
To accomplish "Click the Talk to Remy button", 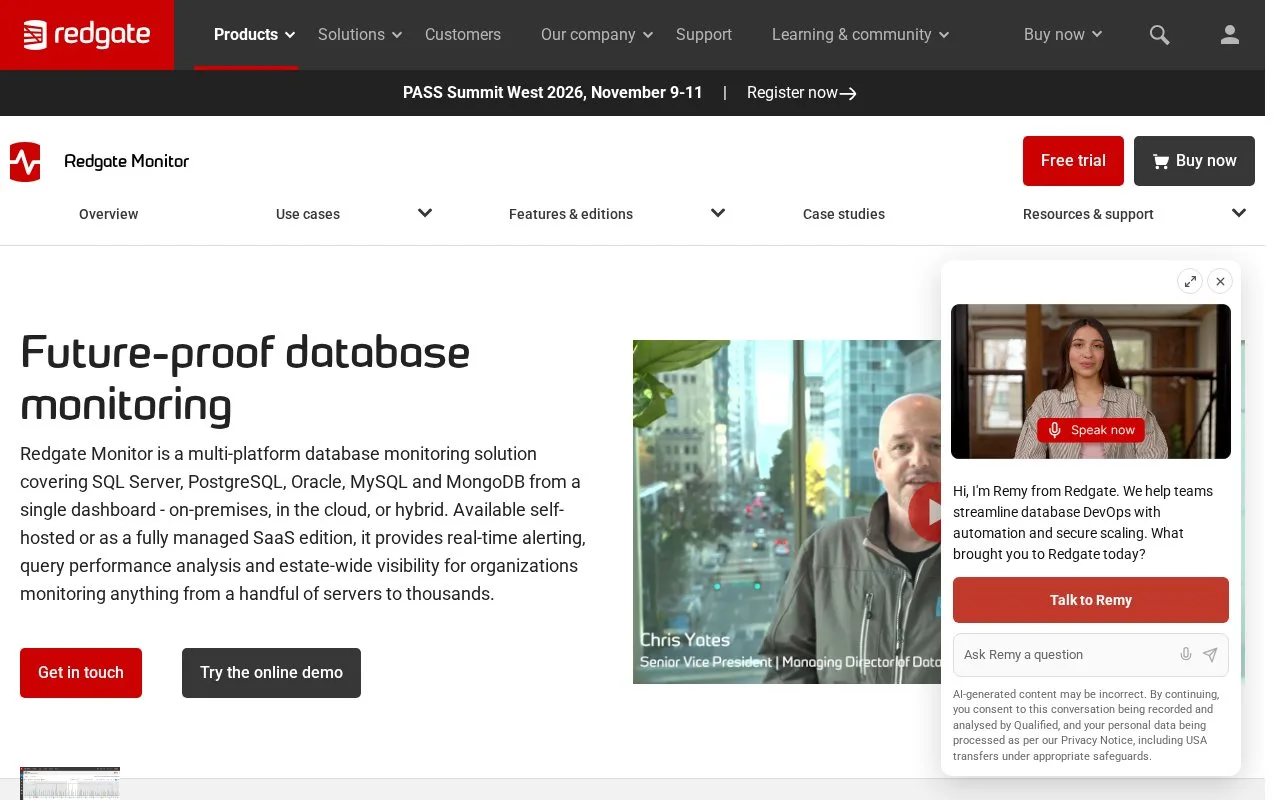I will click(x=1091, y=600).
